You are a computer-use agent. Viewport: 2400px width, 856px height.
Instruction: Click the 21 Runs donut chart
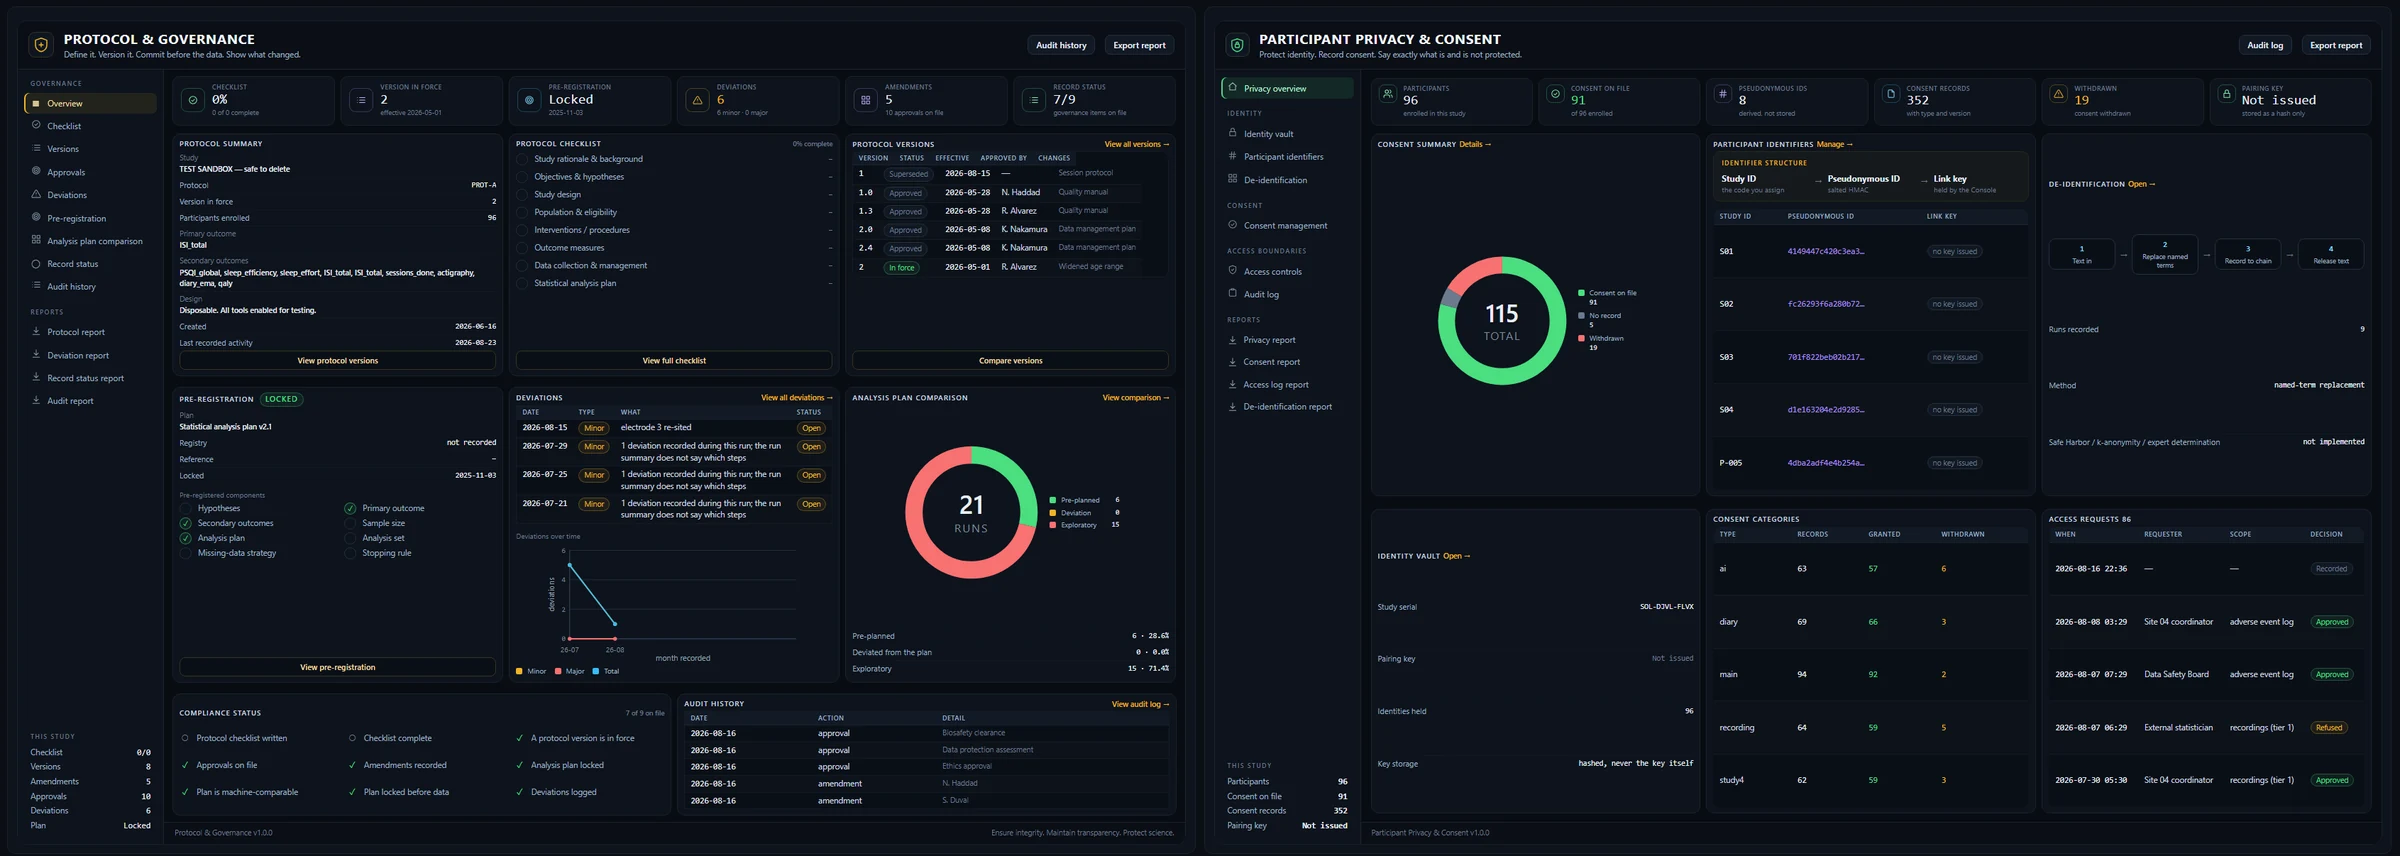(970, 512)
